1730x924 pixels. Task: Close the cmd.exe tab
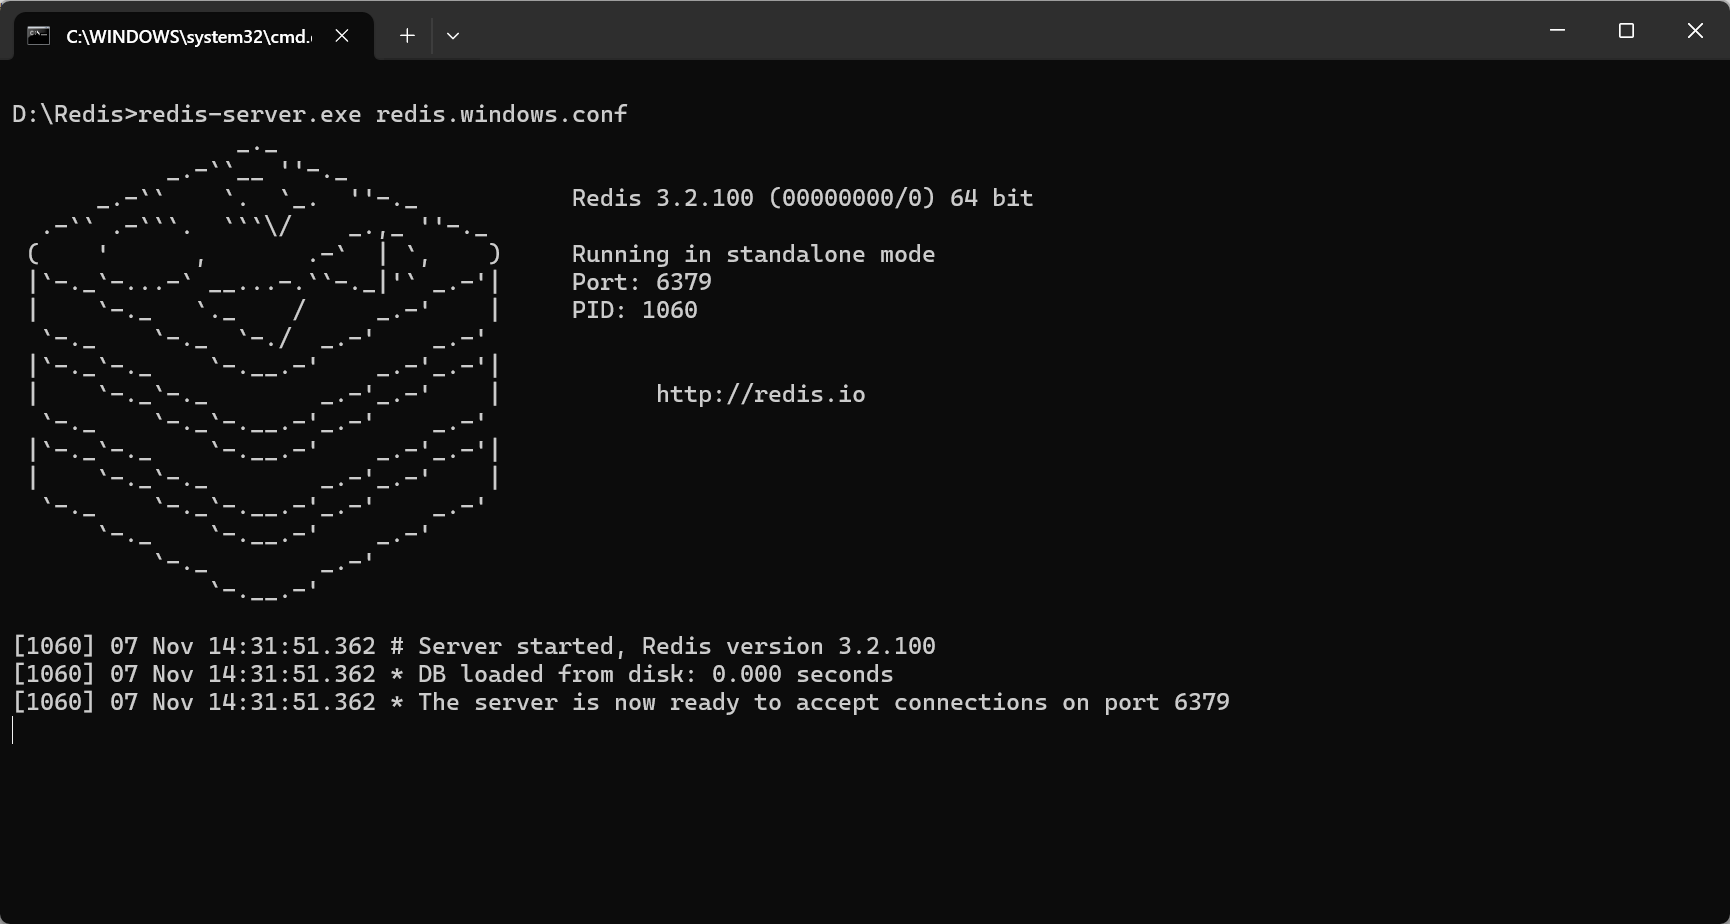pyautogui.click(x=342, y=36)
